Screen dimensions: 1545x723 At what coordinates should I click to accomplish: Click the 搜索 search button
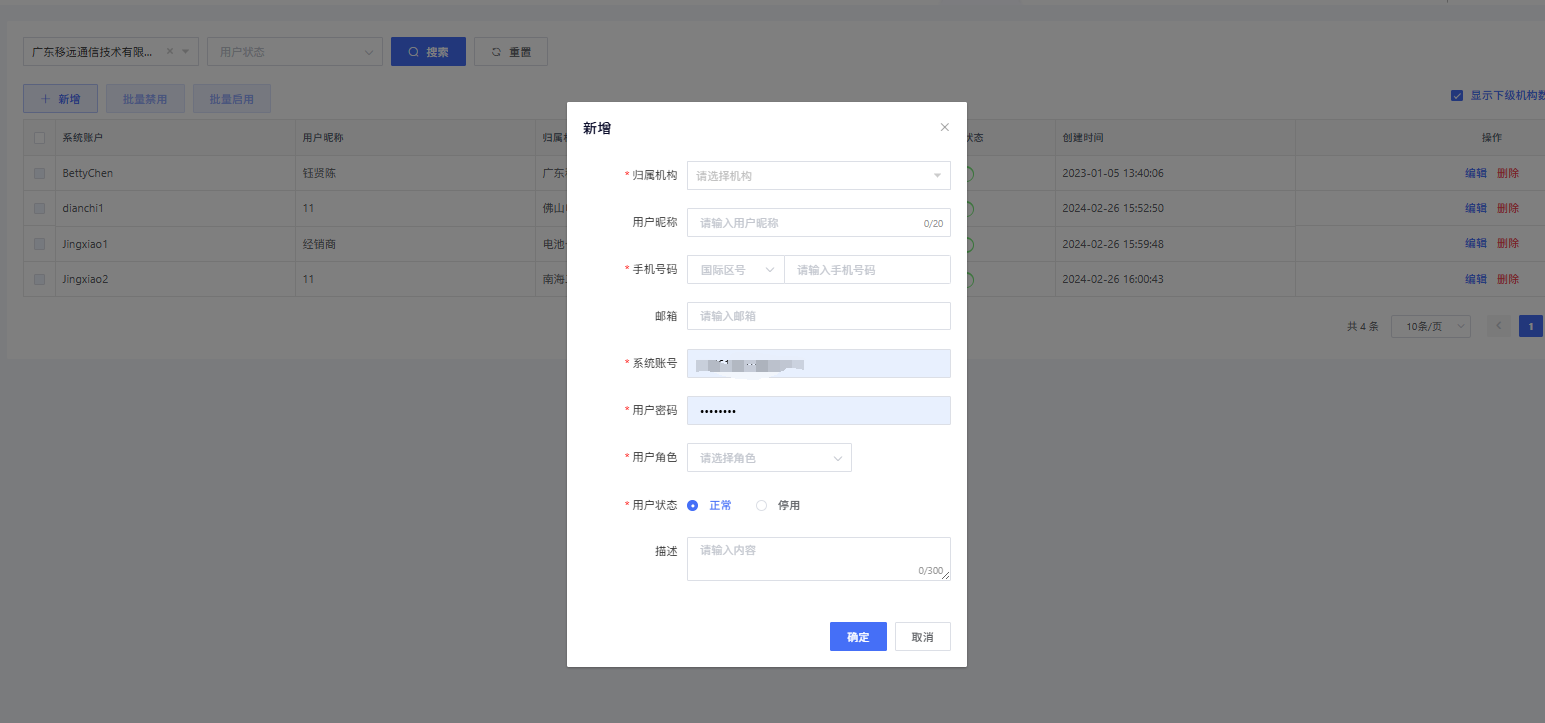(428, 52)
